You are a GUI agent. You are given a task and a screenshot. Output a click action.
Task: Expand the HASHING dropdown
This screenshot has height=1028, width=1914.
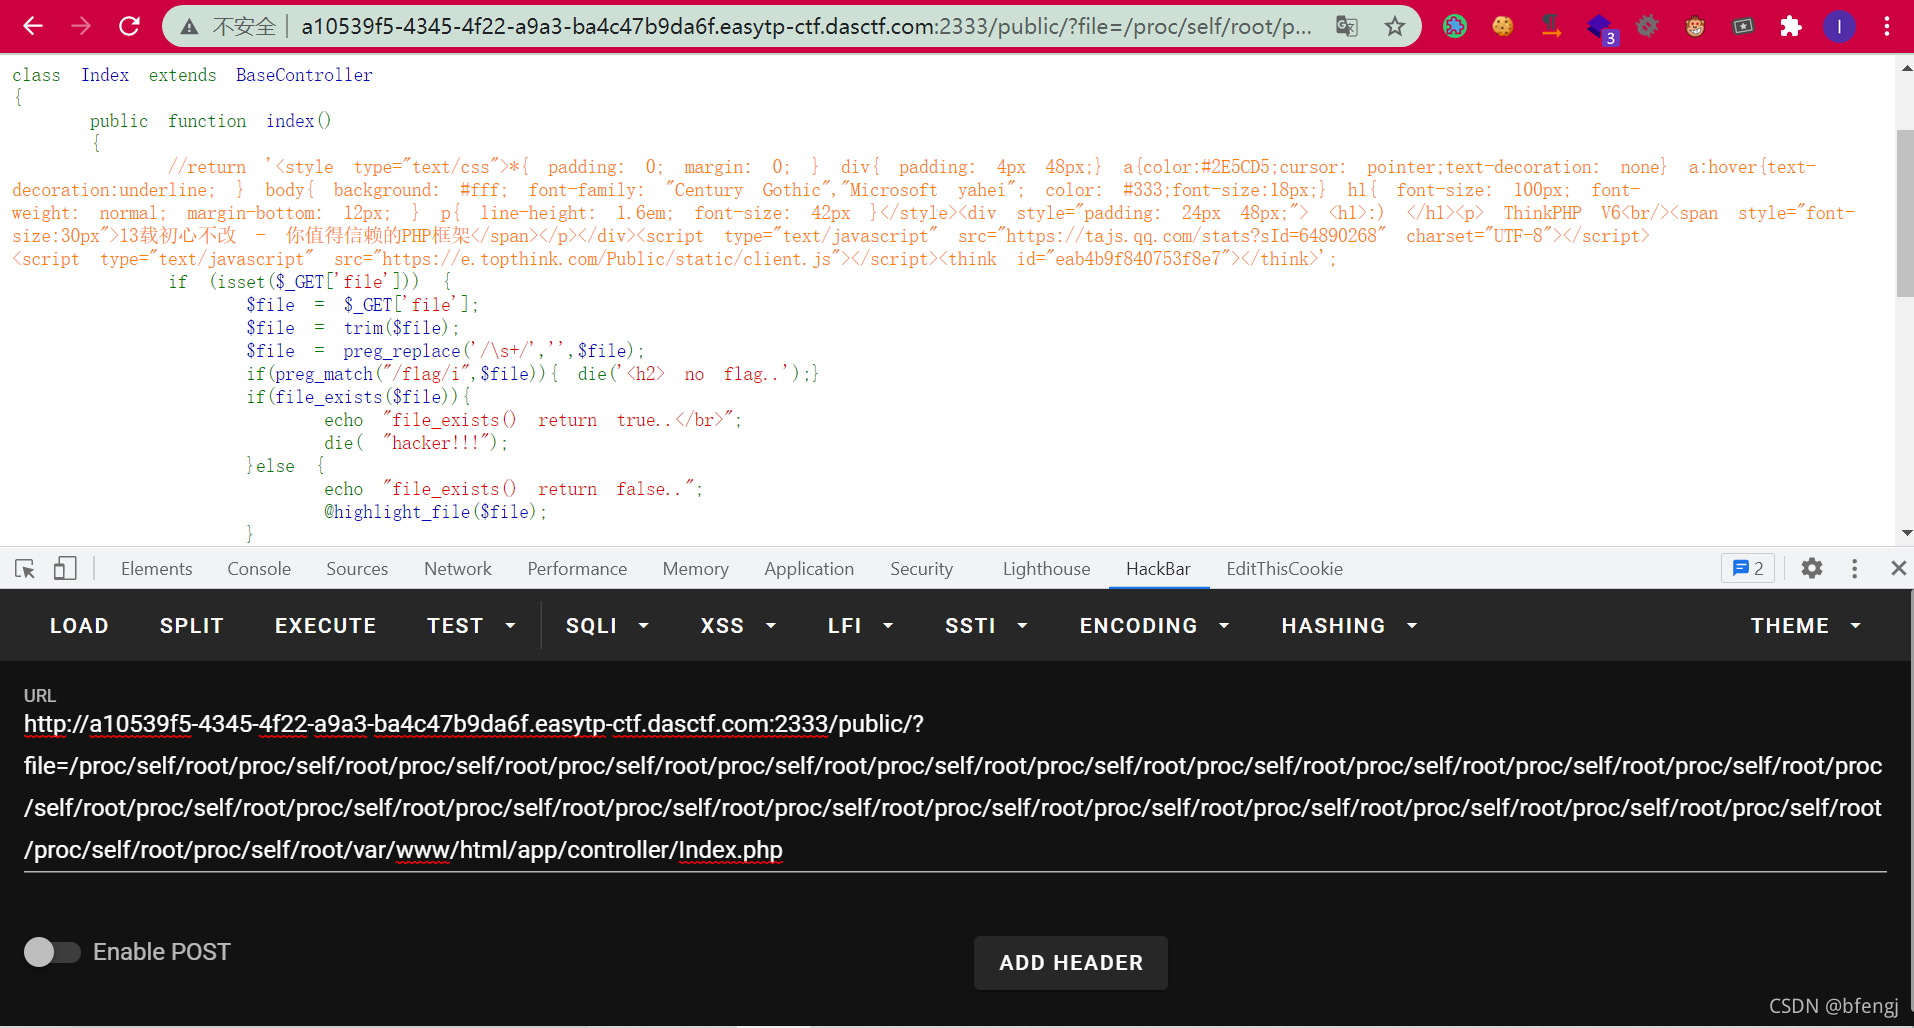tap(1349, 626)
